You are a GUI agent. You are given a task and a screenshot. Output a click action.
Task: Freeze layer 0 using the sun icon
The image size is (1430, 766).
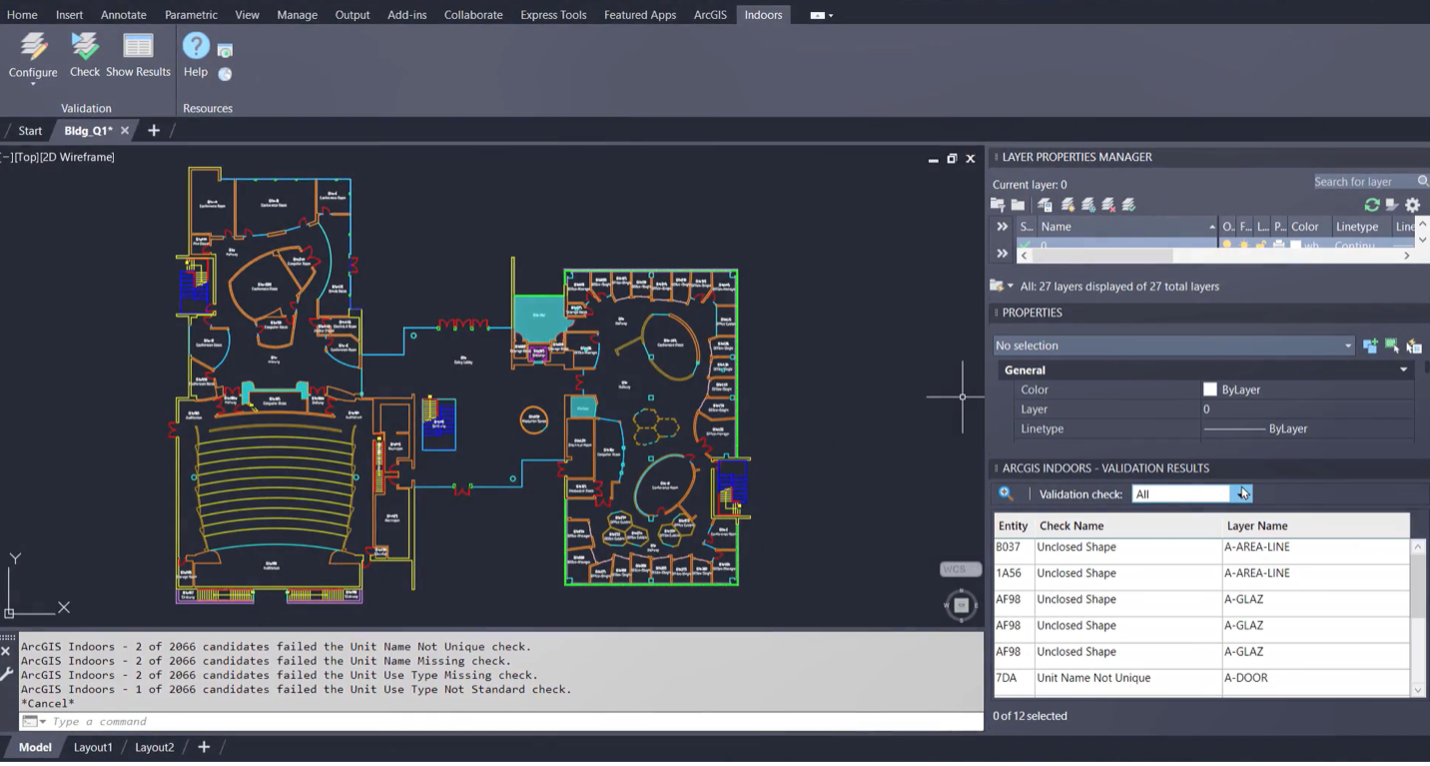pos(1243,246)
